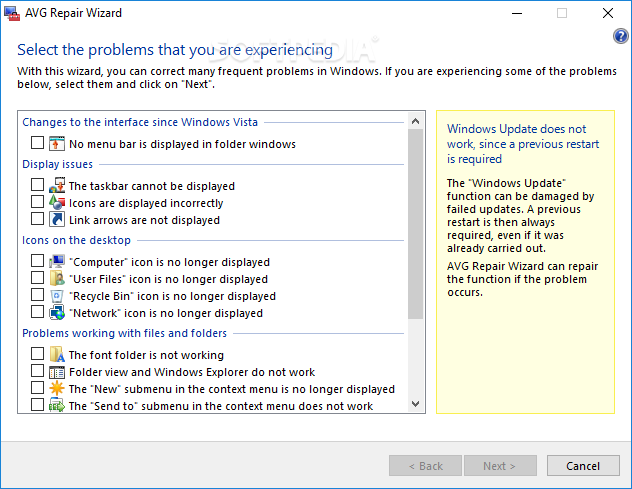This screenshot has width=632, height=489.
Task: Click the link arrow shortcut icon
Action: pyautogui.click(x=57, y=219)
